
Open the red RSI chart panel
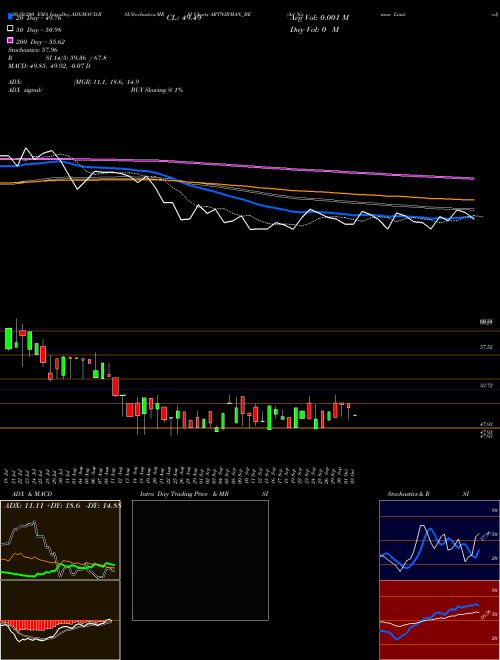coord(439,620)
